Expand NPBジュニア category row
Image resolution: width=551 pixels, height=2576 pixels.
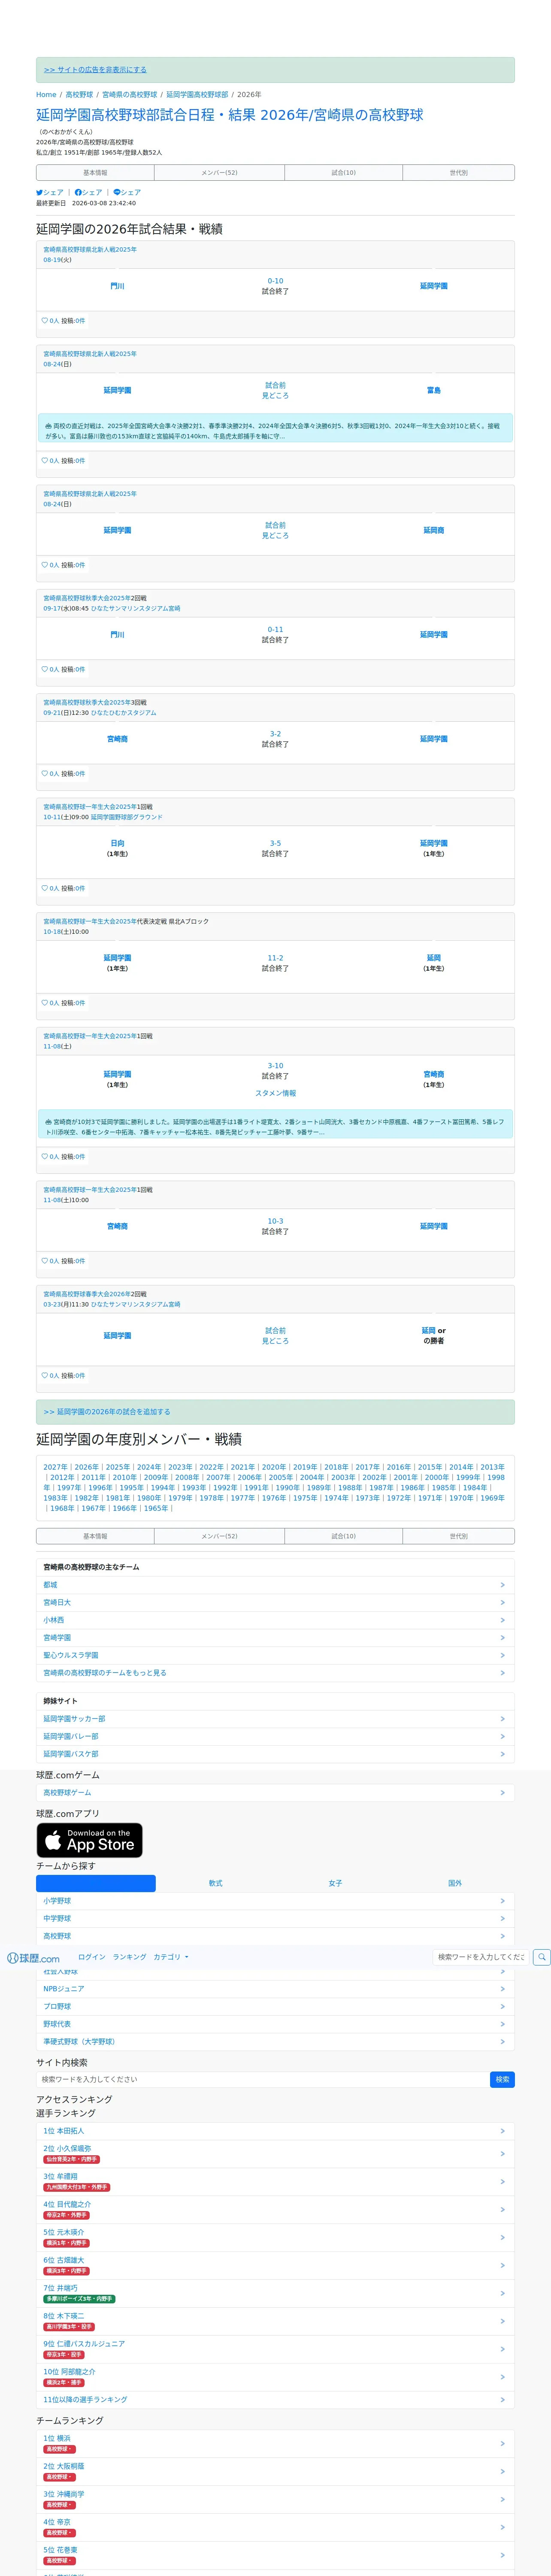point(275,1989)
